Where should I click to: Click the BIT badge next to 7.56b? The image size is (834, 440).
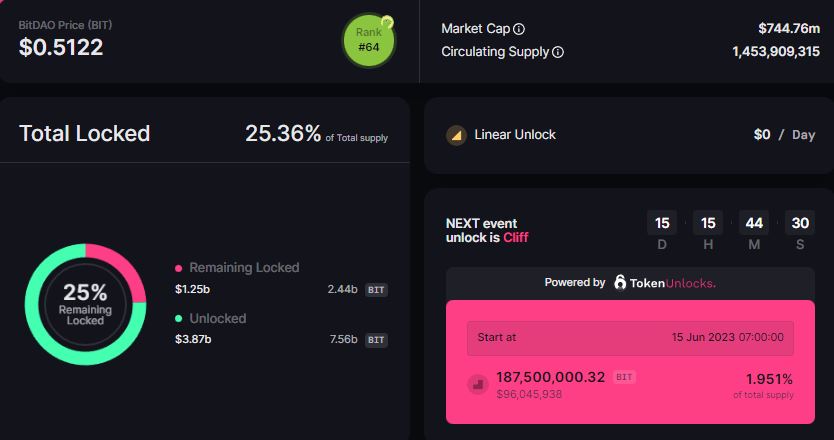(376, 340)
